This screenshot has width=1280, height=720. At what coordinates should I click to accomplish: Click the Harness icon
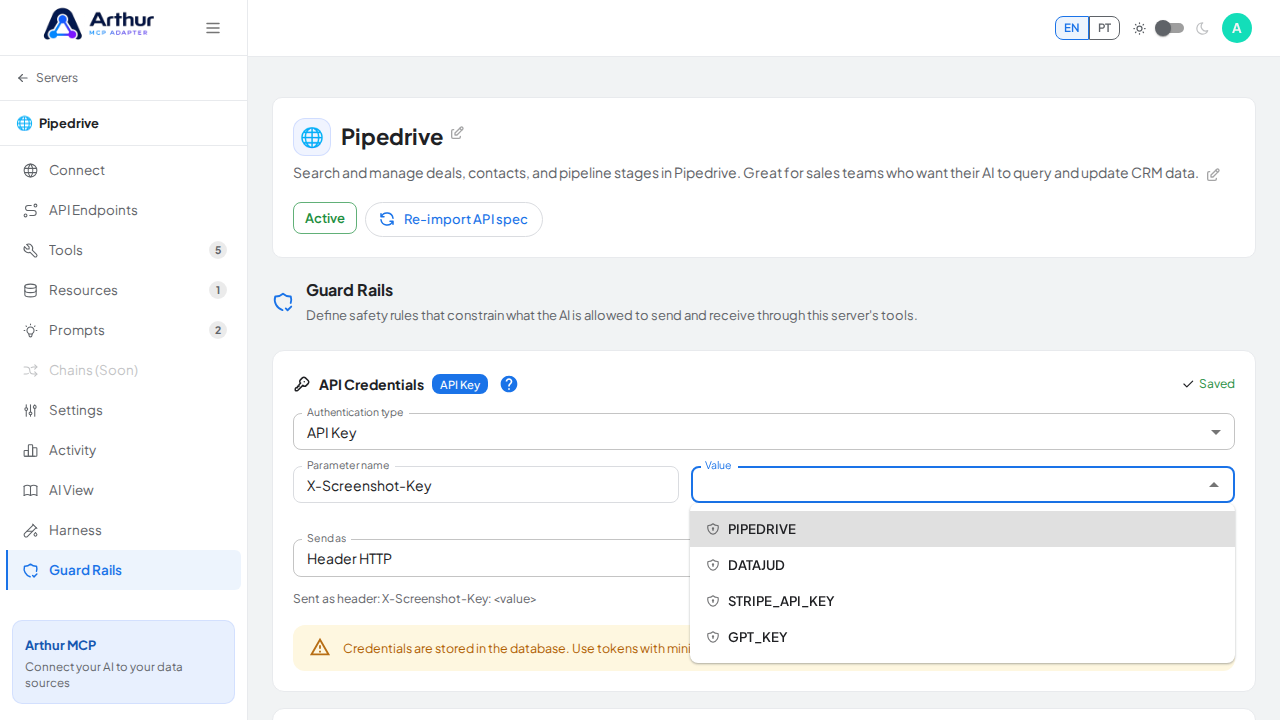(x=31, y=531)
